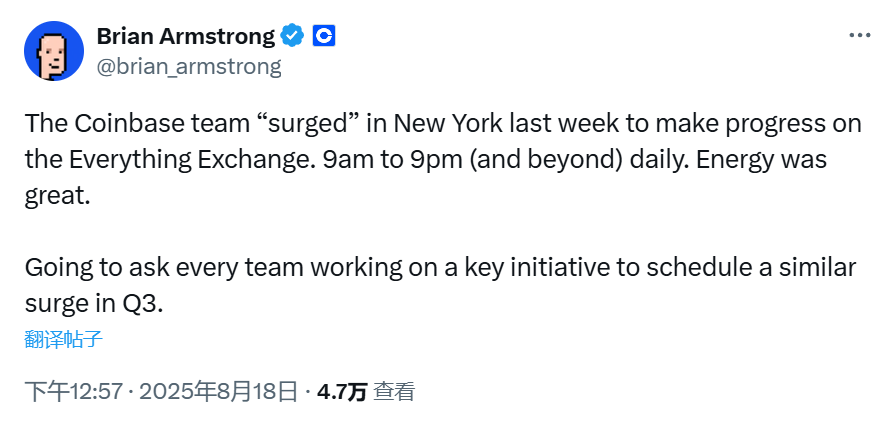The image size is (896, 430).
Task: Click the 2025年8月18日 post date
Action: pos(218,392)
